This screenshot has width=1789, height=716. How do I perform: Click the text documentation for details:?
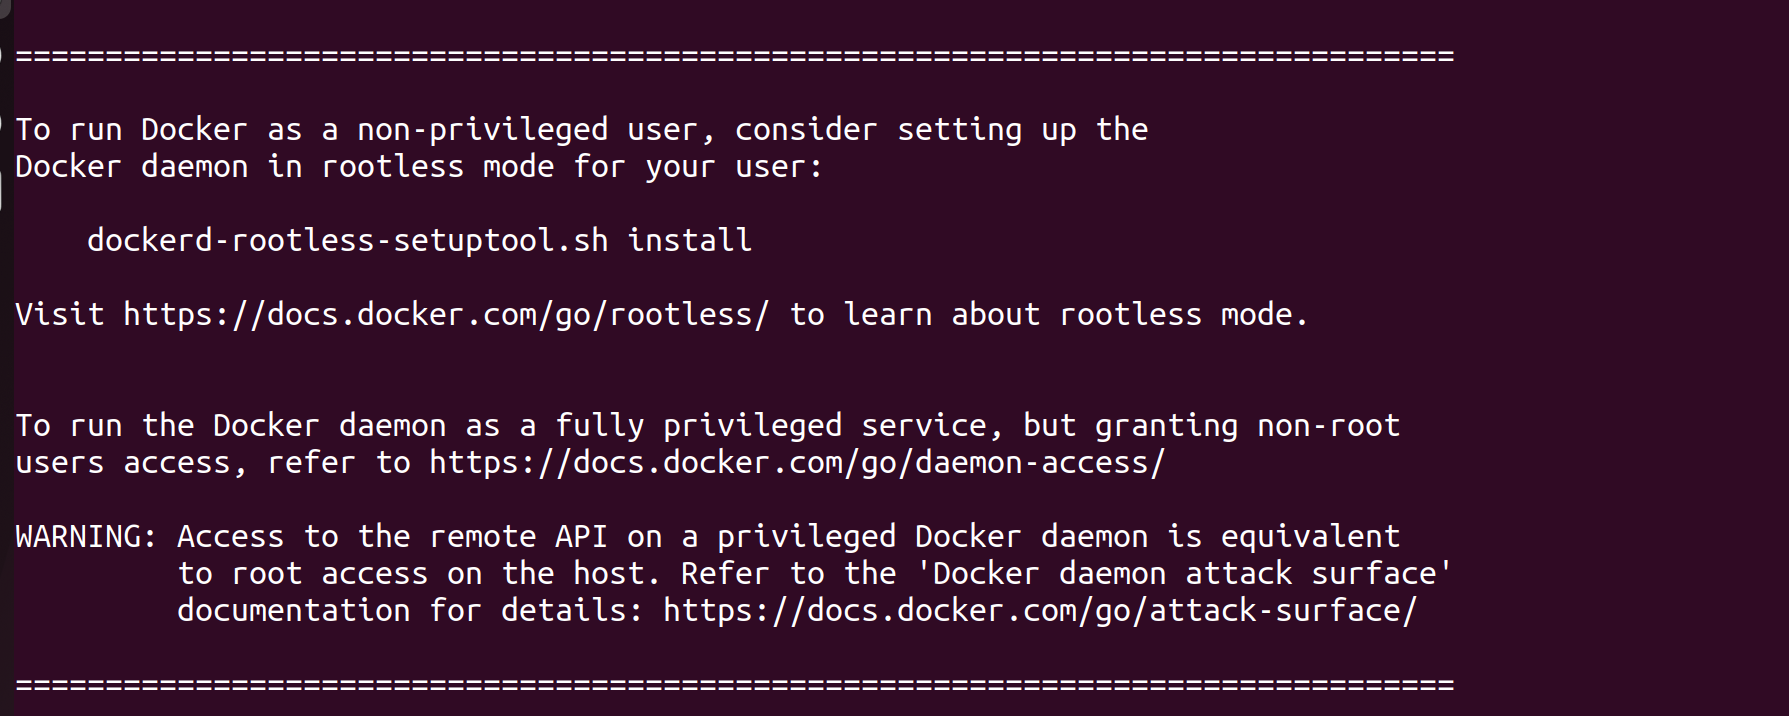pos(410,611)
